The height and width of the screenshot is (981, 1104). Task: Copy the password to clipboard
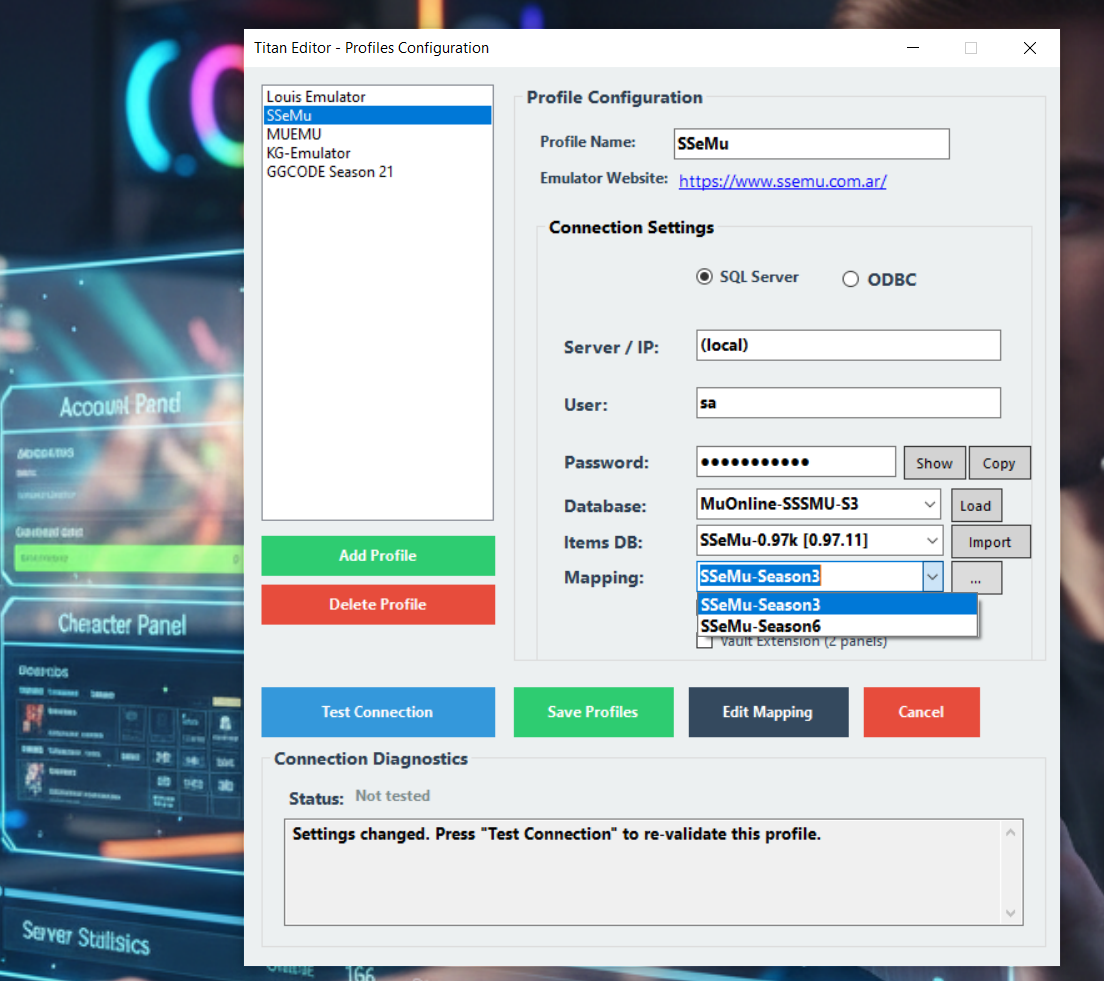coord(999,462)
